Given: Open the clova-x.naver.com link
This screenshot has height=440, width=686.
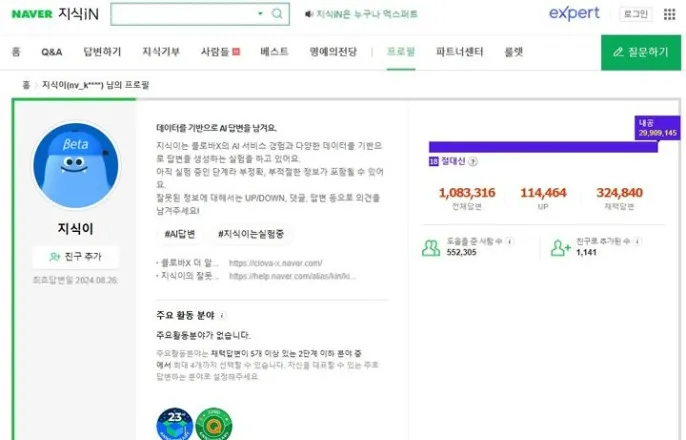Looking at the screenshot, I should 276,263.
